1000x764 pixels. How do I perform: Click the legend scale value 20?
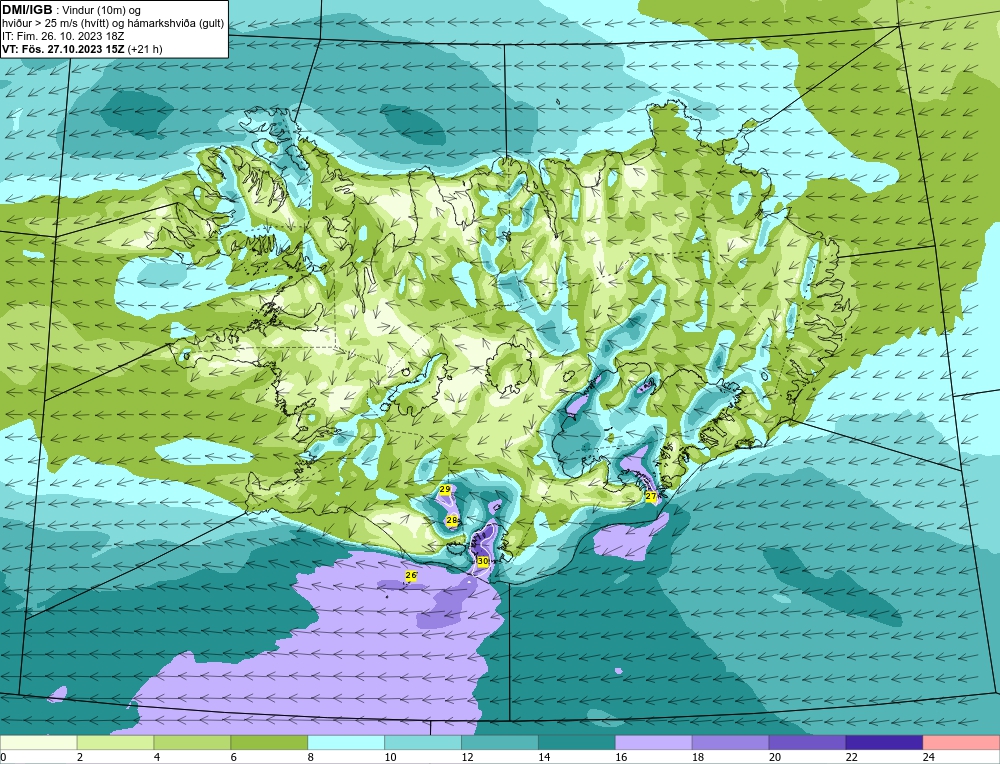[x=775, y=757]
